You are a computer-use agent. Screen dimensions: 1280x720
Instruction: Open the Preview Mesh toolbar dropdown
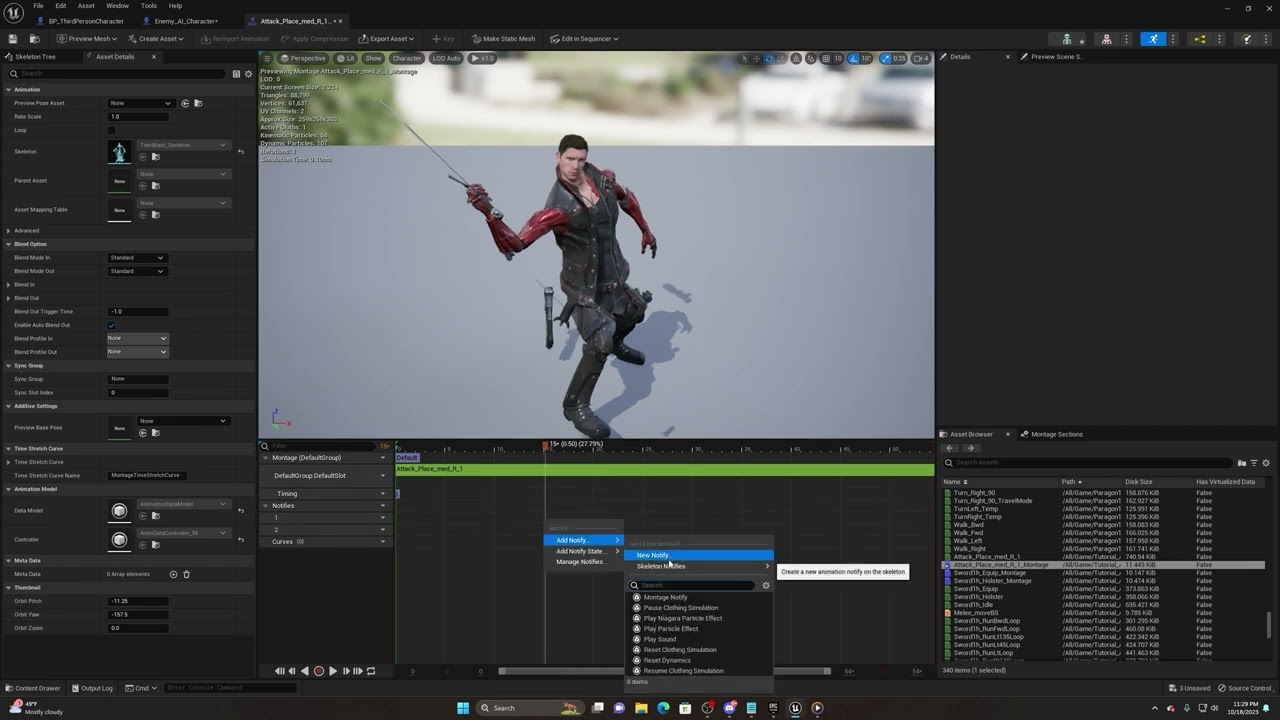tap(87, 39)
